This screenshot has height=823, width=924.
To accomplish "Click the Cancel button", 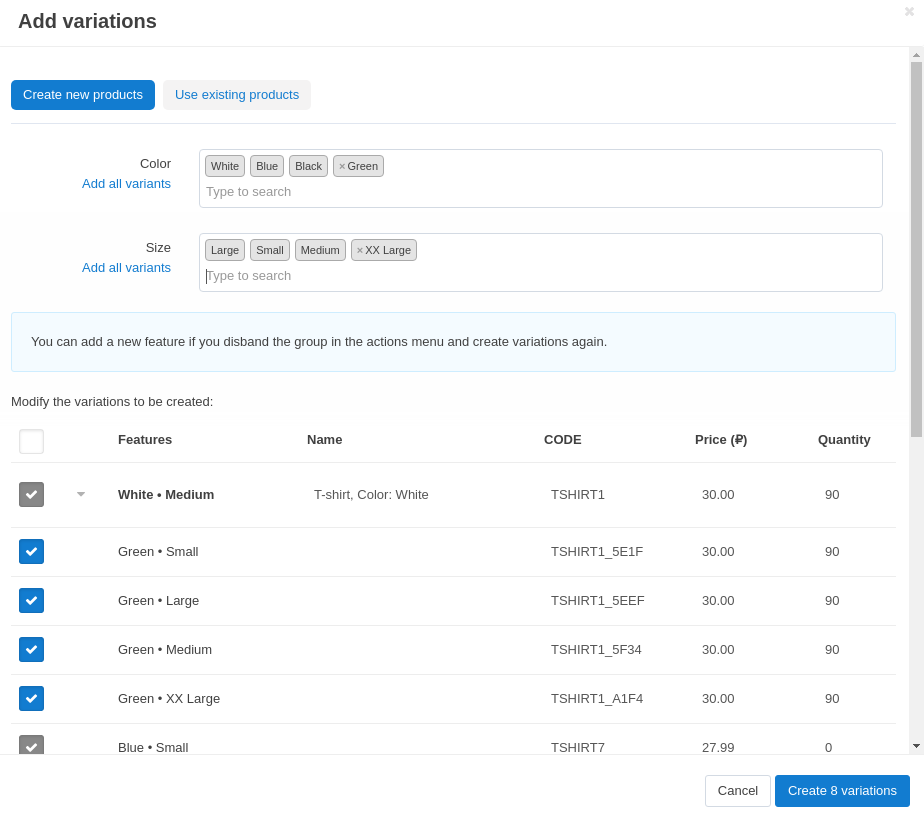I will click(738, 791).
